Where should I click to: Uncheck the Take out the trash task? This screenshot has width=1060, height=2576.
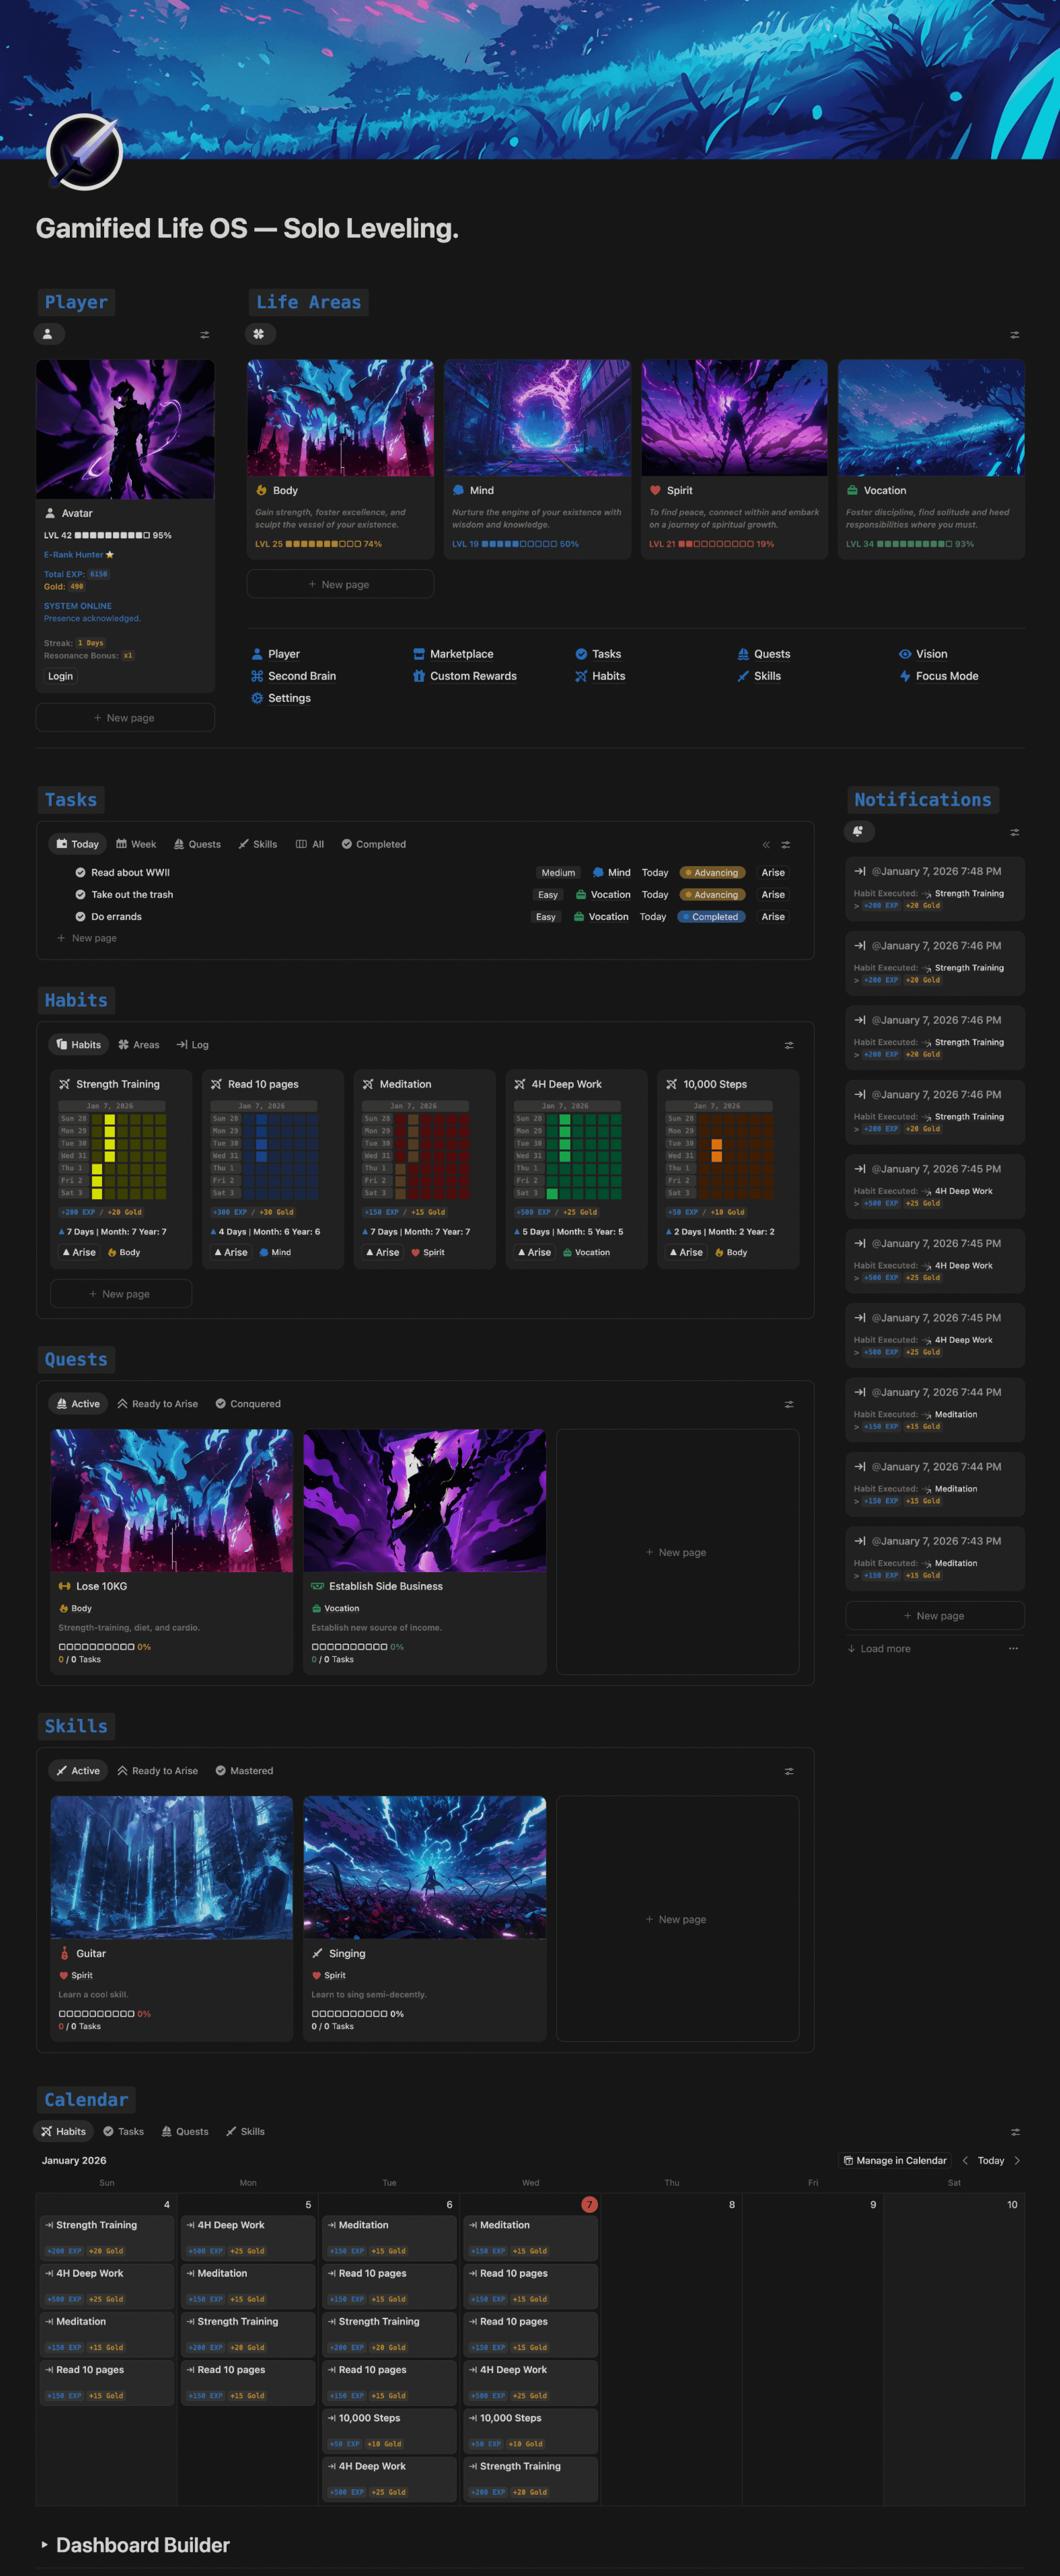[81, 894]
